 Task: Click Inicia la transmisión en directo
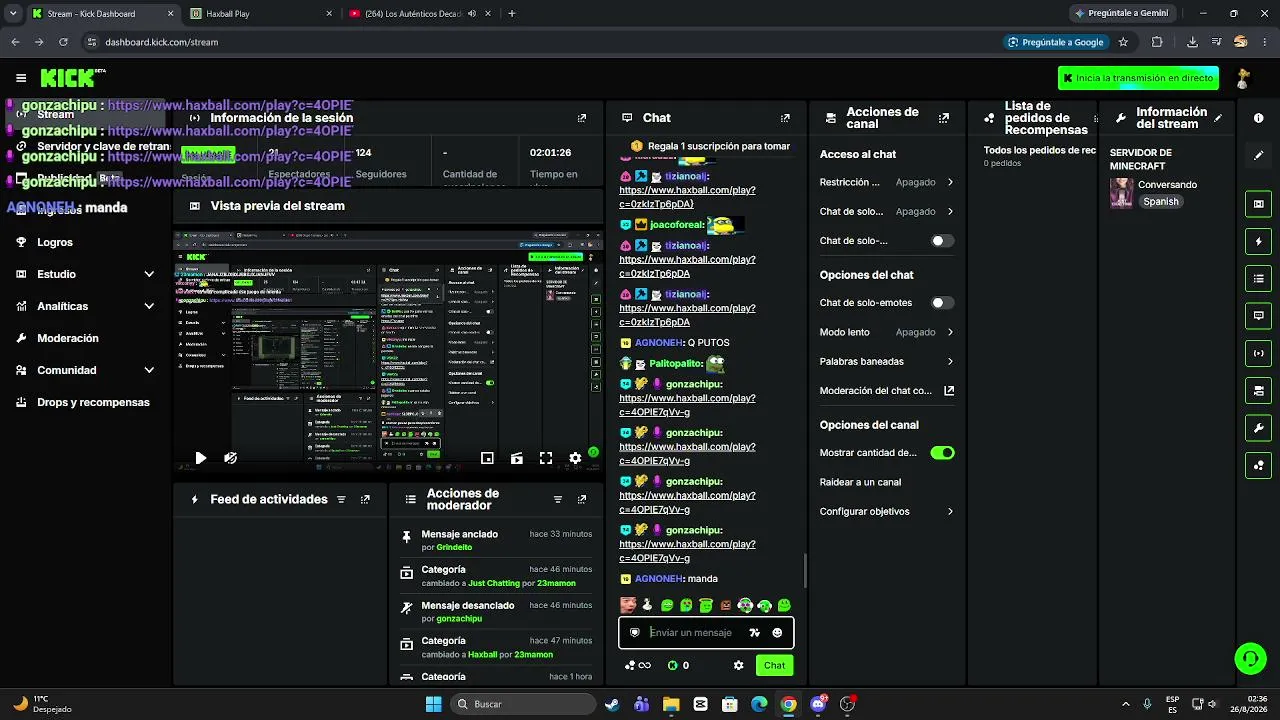click(x=1139, y=78)
